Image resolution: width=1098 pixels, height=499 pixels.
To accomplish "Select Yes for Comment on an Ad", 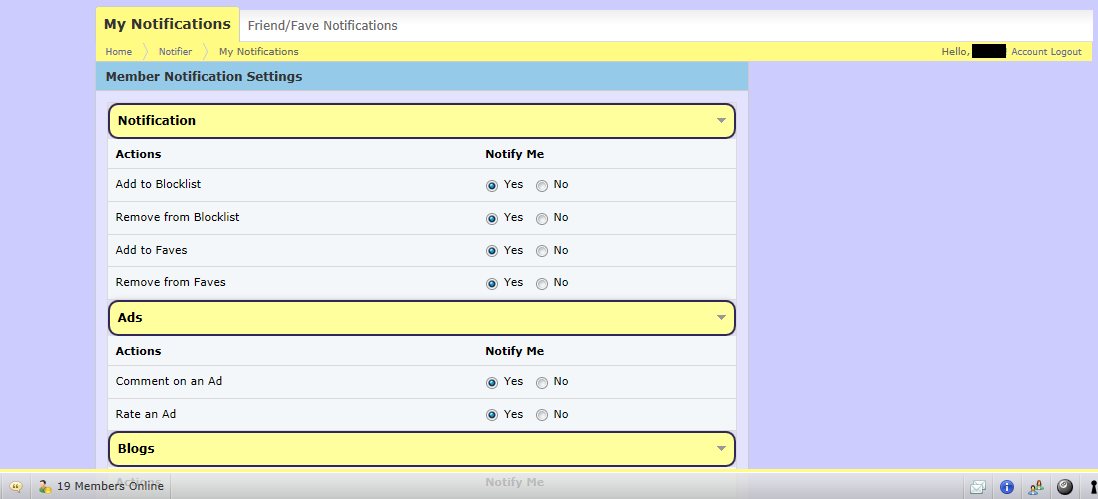I will [x=492, y=382].
